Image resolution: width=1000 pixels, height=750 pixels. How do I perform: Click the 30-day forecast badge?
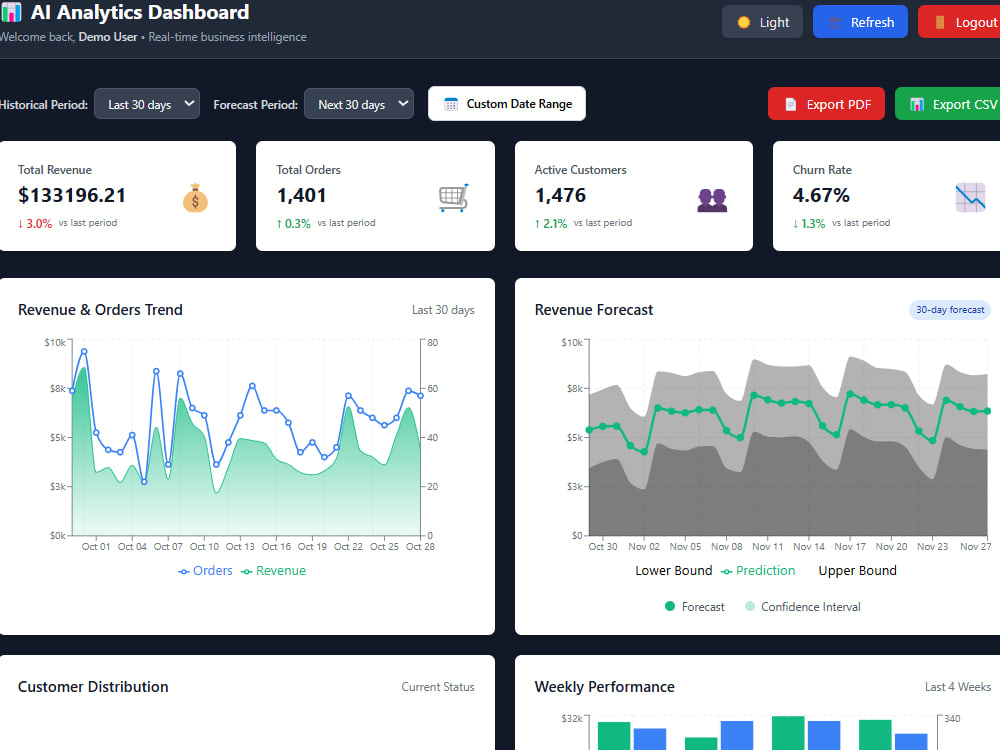950,309
